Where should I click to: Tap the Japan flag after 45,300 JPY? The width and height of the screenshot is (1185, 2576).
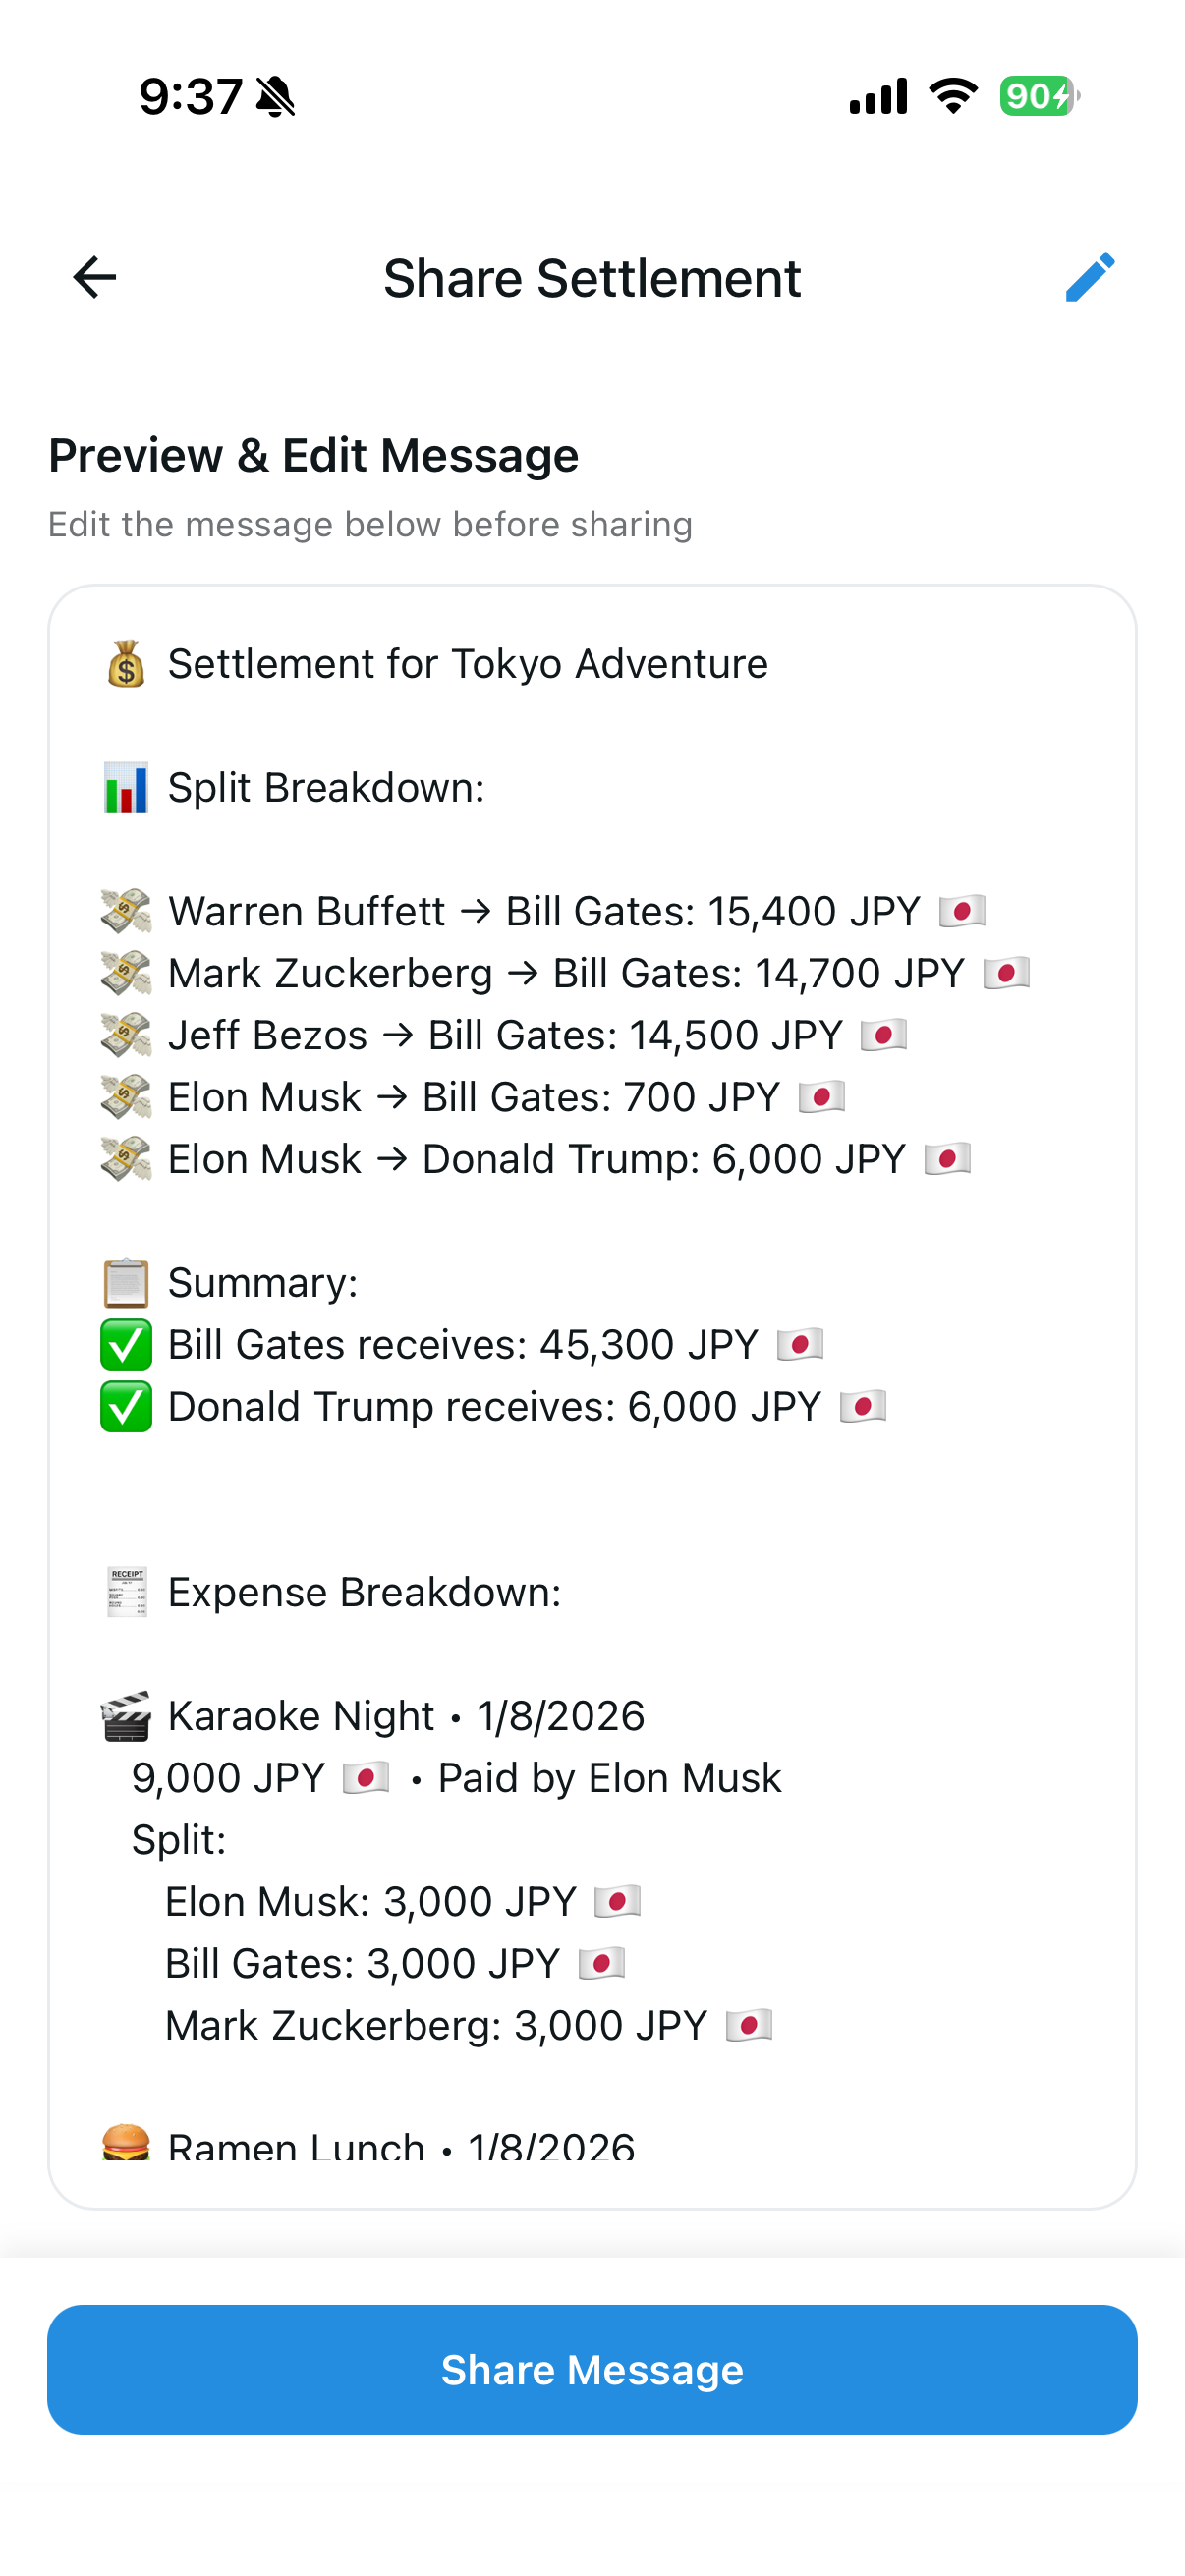[x=799, y=1344]
